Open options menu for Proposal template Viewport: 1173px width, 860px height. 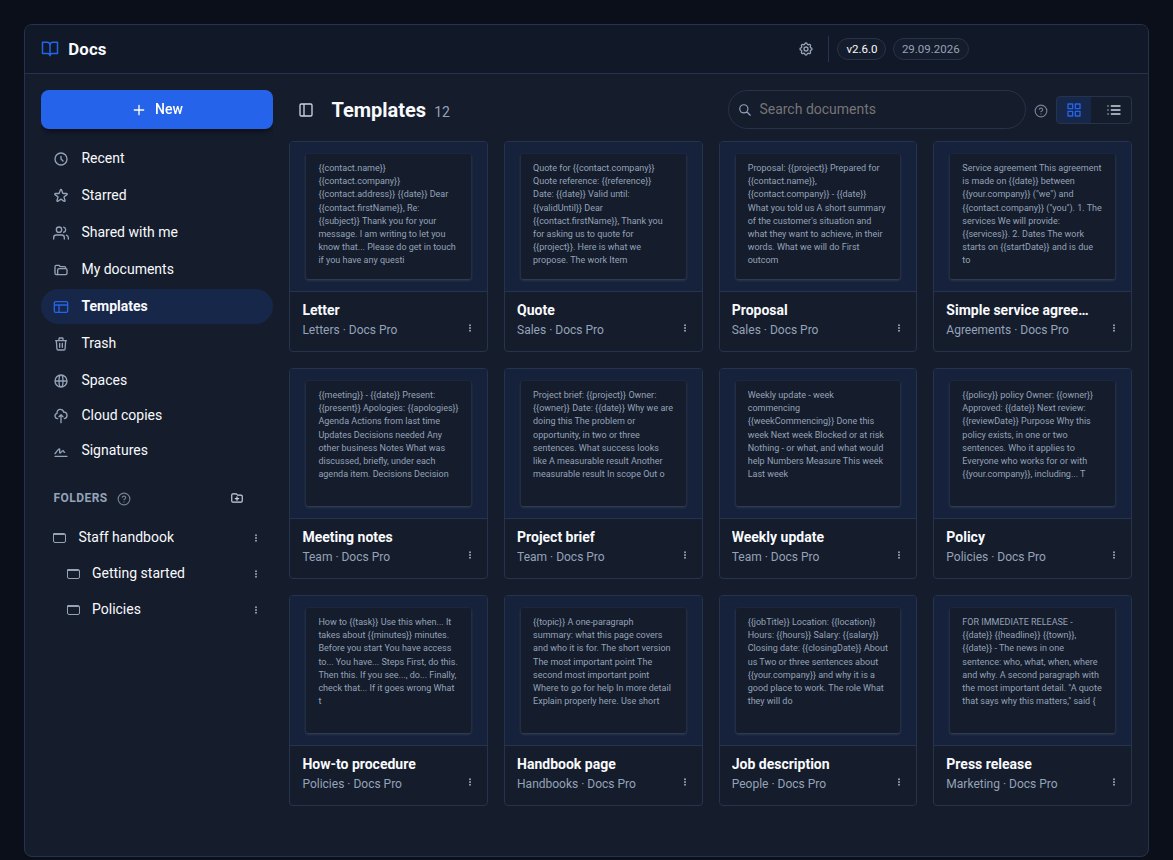coord(898,328)
